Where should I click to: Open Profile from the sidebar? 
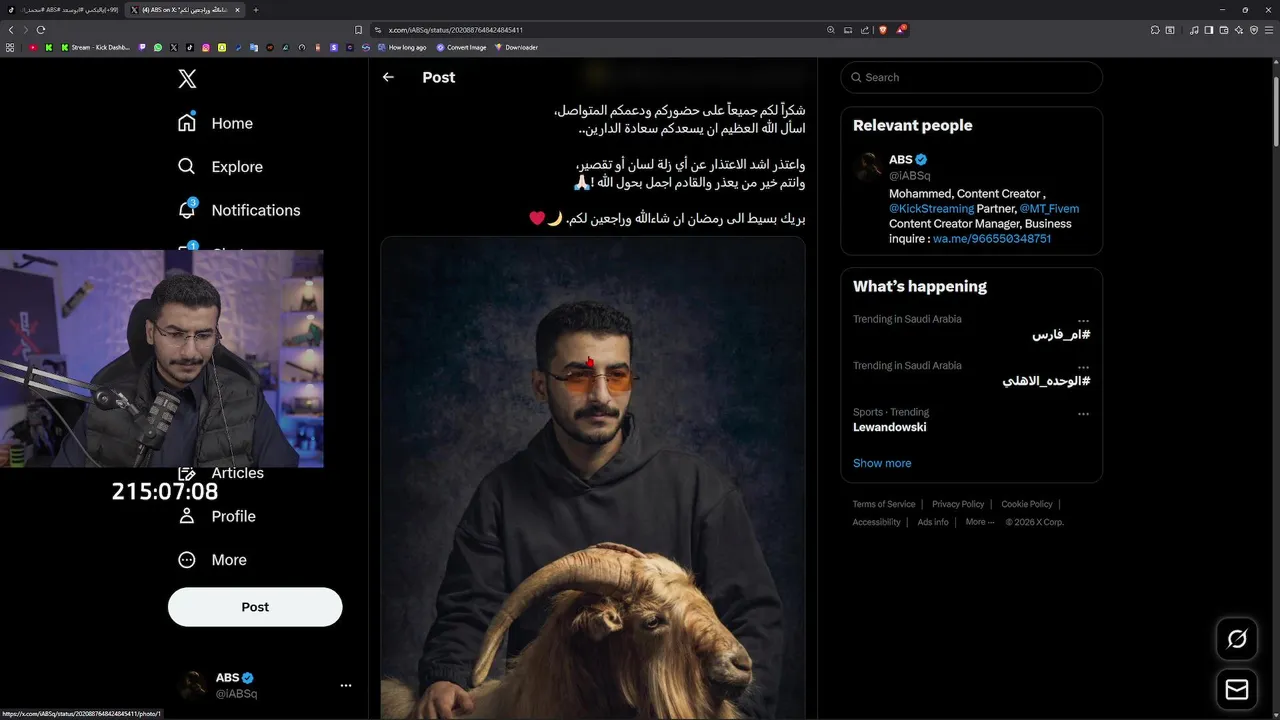click(216, 516)
